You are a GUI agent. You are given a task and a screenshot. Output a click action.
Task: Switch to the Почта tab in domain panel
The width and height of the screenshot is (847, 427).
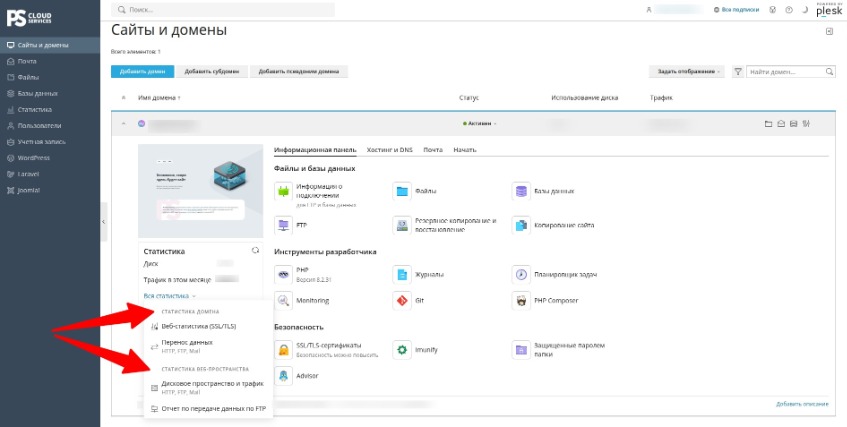pos(433,150)
